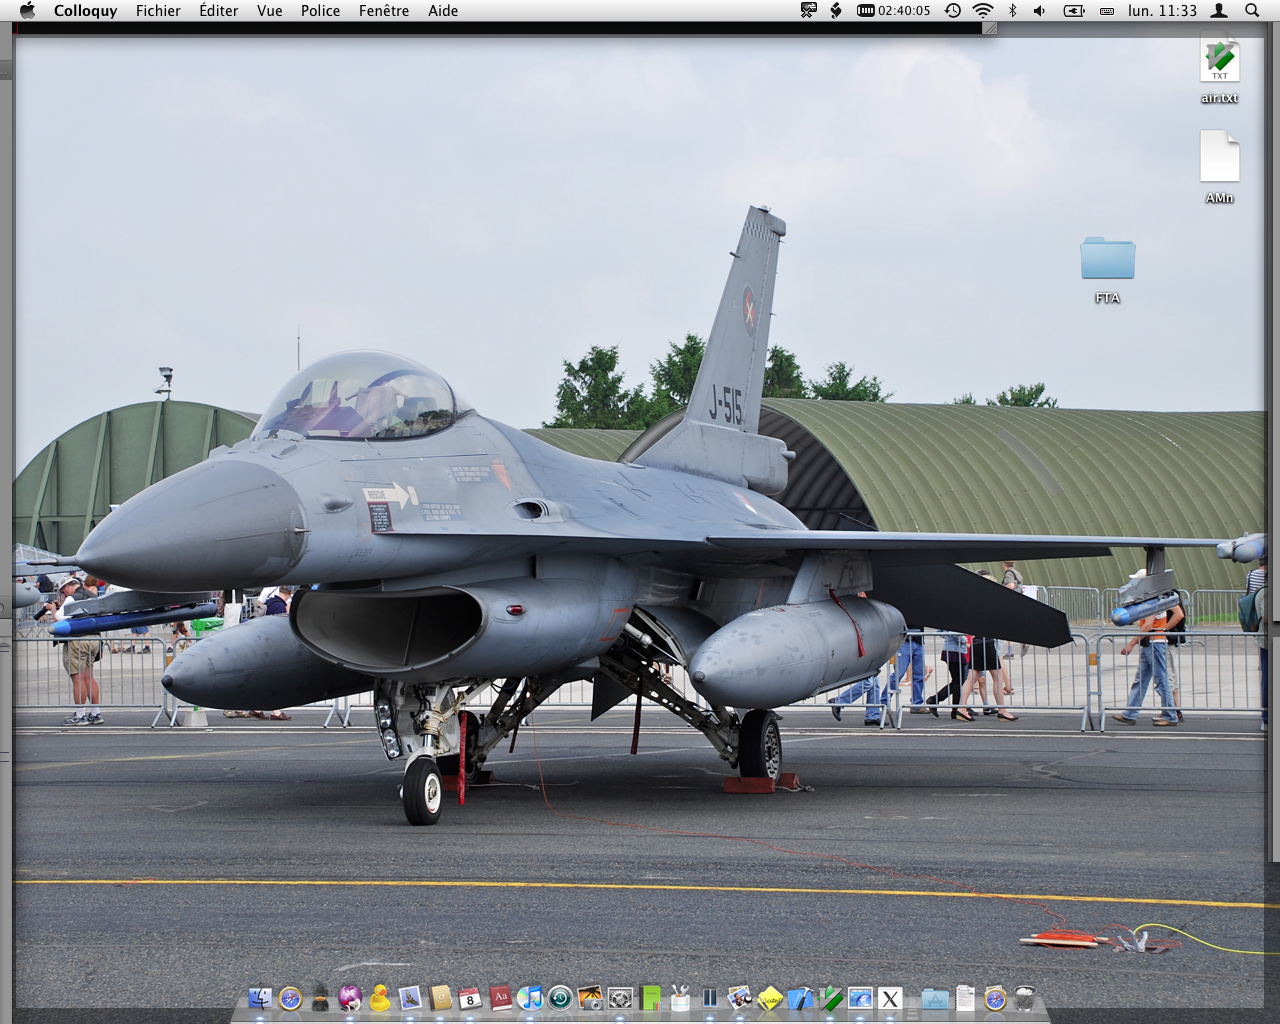Open the Cyberduck yellow duck app

tap(380, 997)
